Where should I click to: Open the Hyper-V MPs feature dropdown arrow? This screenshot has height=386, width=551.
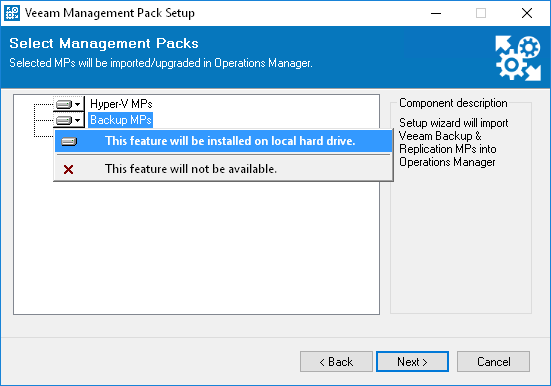pyautogui.click(x=78, y=104)
